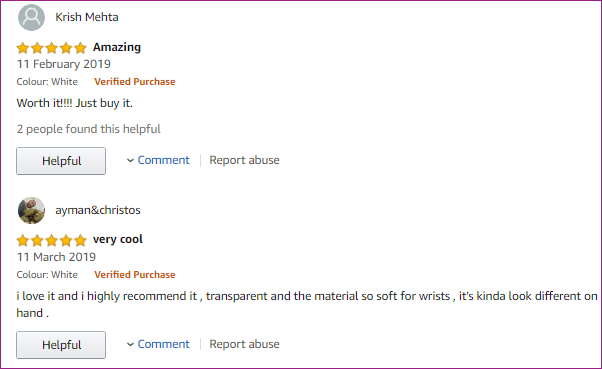Expand Comment on ayman&christos review

tap(163, 344)
